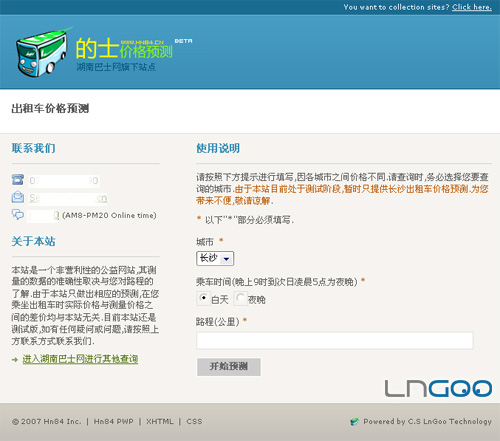Screen dimensions: 500x441
Task: Open the Hn84 PWP footer item
Action: [113, 422]
